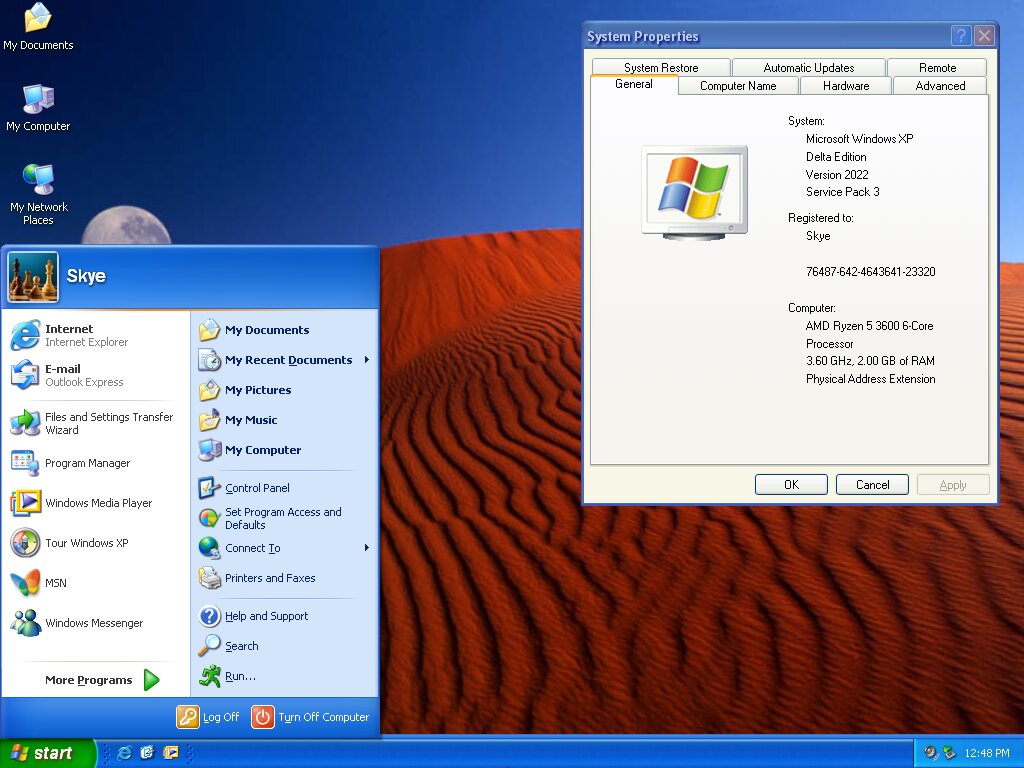Switch to Advanced tab

coord(940,86)
